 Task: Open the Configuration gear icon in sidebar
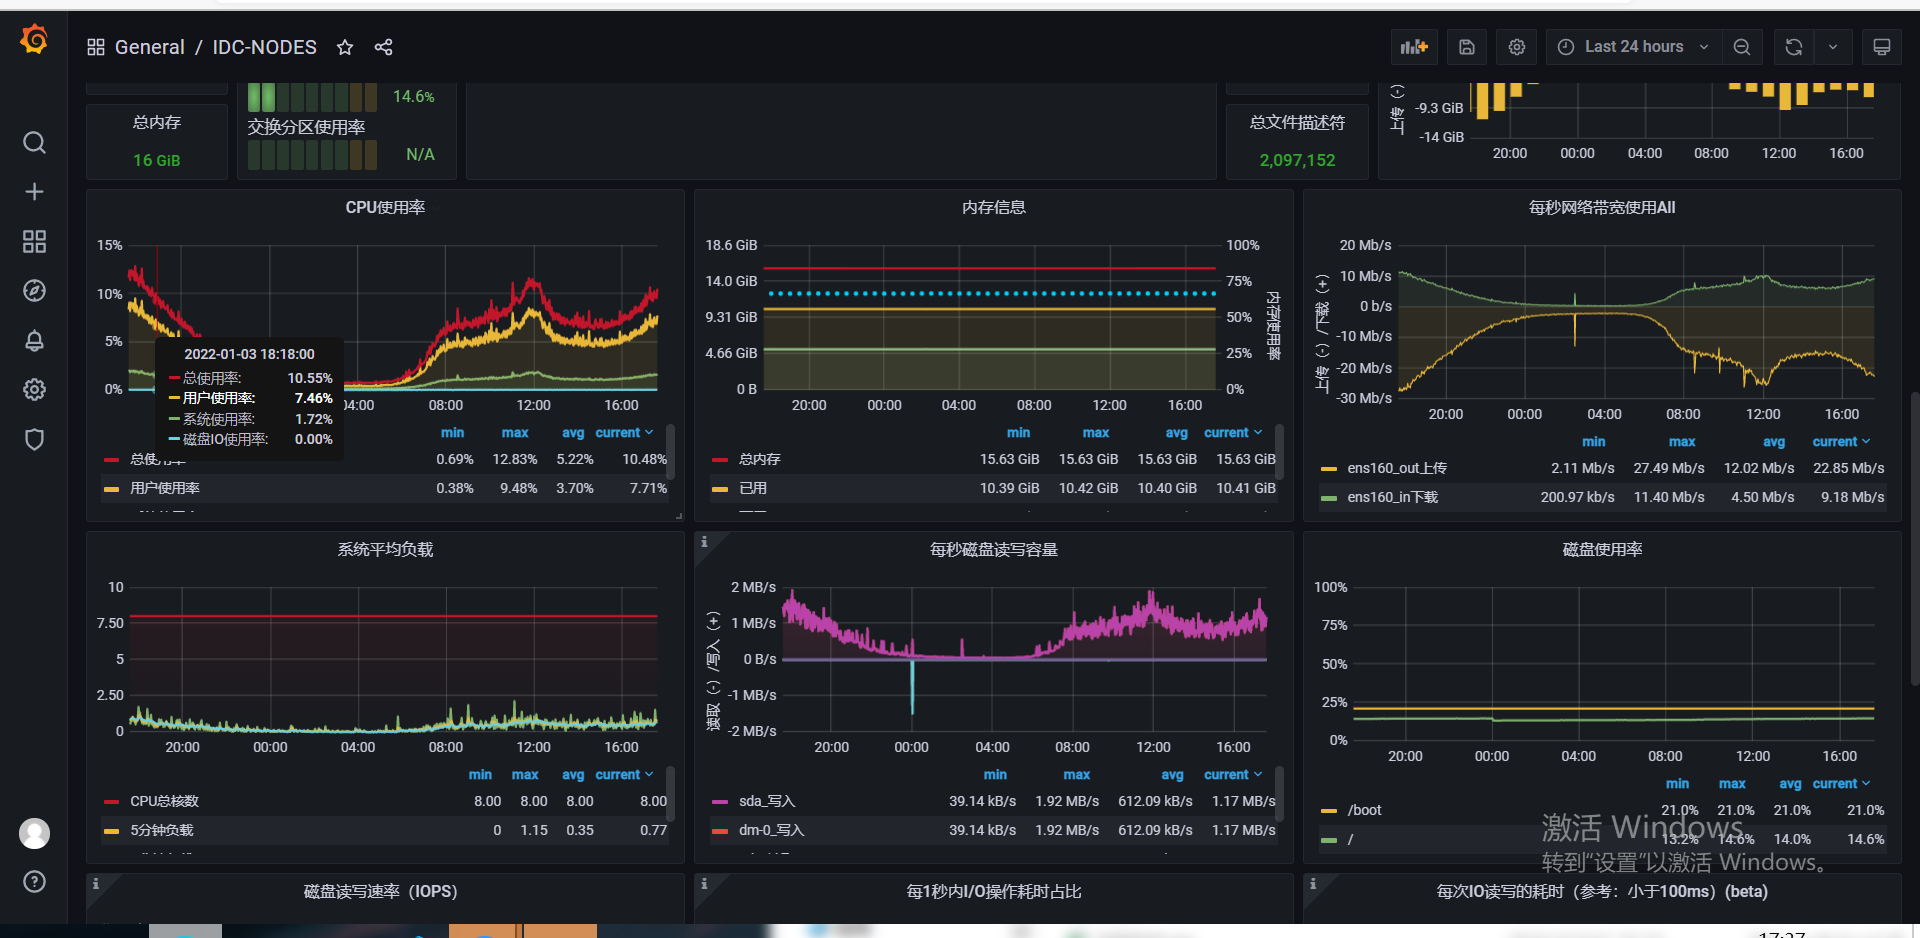point(34,390)
